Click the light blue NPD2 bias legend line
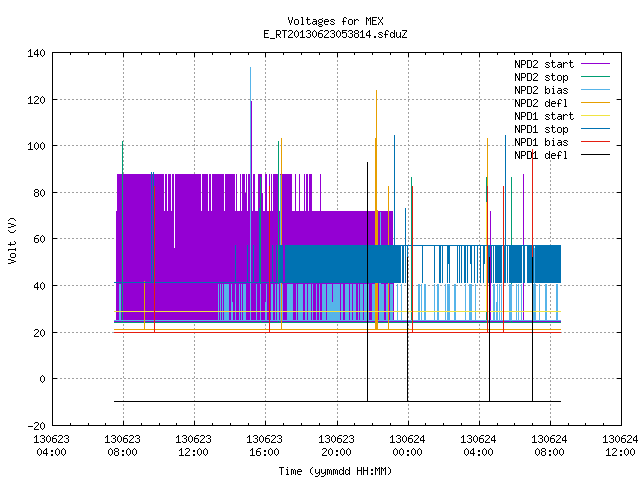Image resolution: width=640 pixels, height=480 pixels. 595,90
